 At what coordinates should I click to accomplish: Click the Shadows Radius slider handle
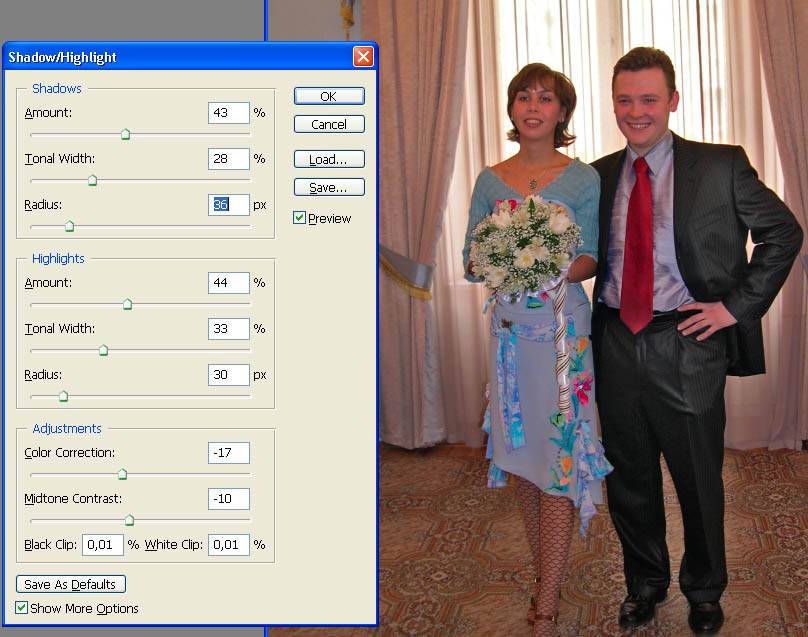[x=70, y=226]
